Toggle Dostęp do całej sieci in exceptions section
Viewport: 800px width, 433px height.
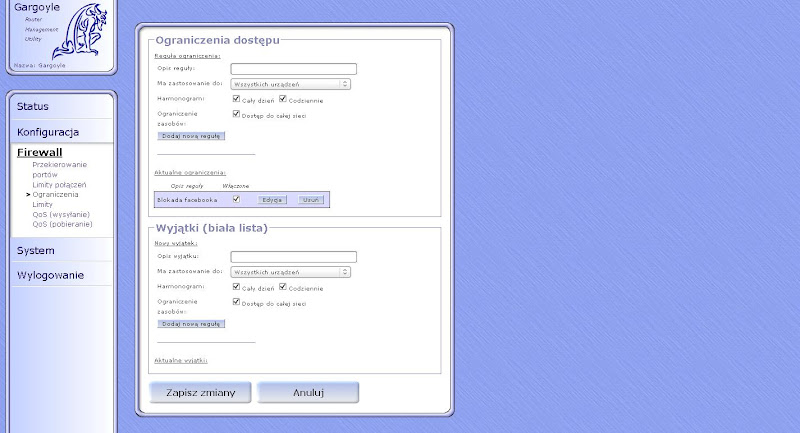pyautogui.click(x=236, y=302)
